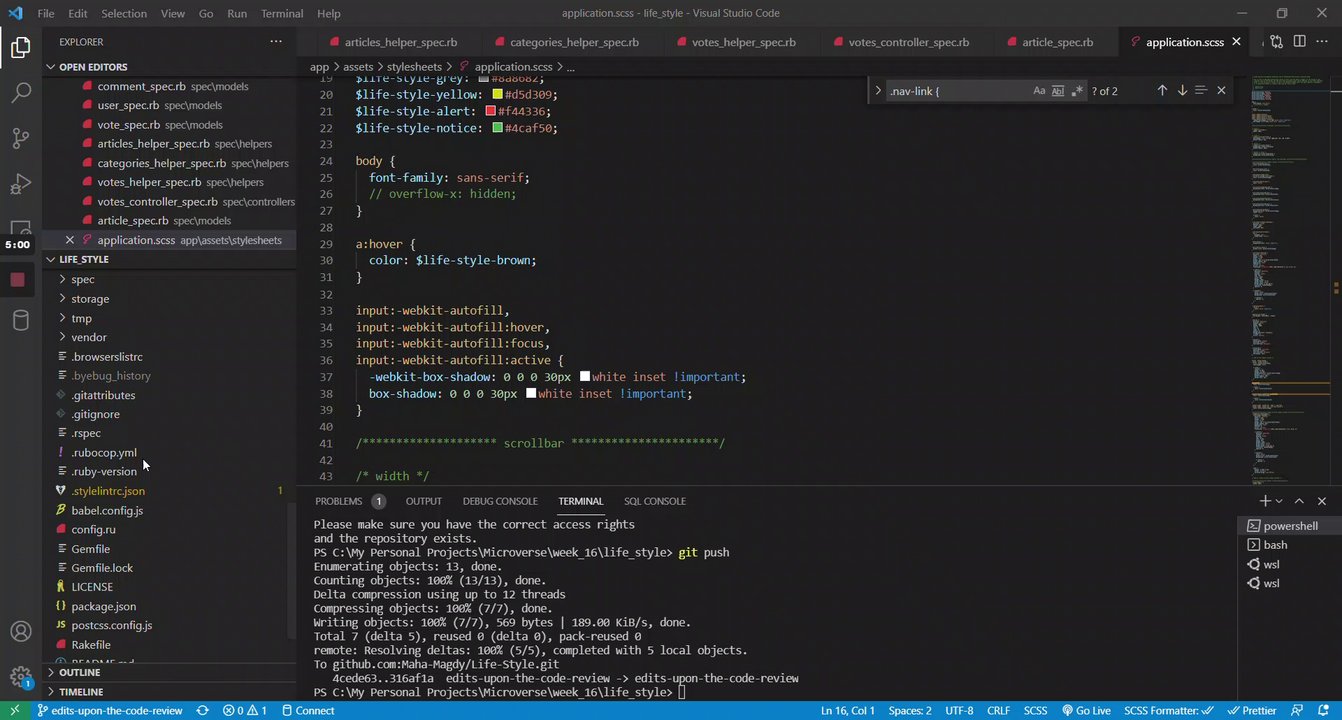Toggle Match Case in the find widget

[x=1039, y=91]
